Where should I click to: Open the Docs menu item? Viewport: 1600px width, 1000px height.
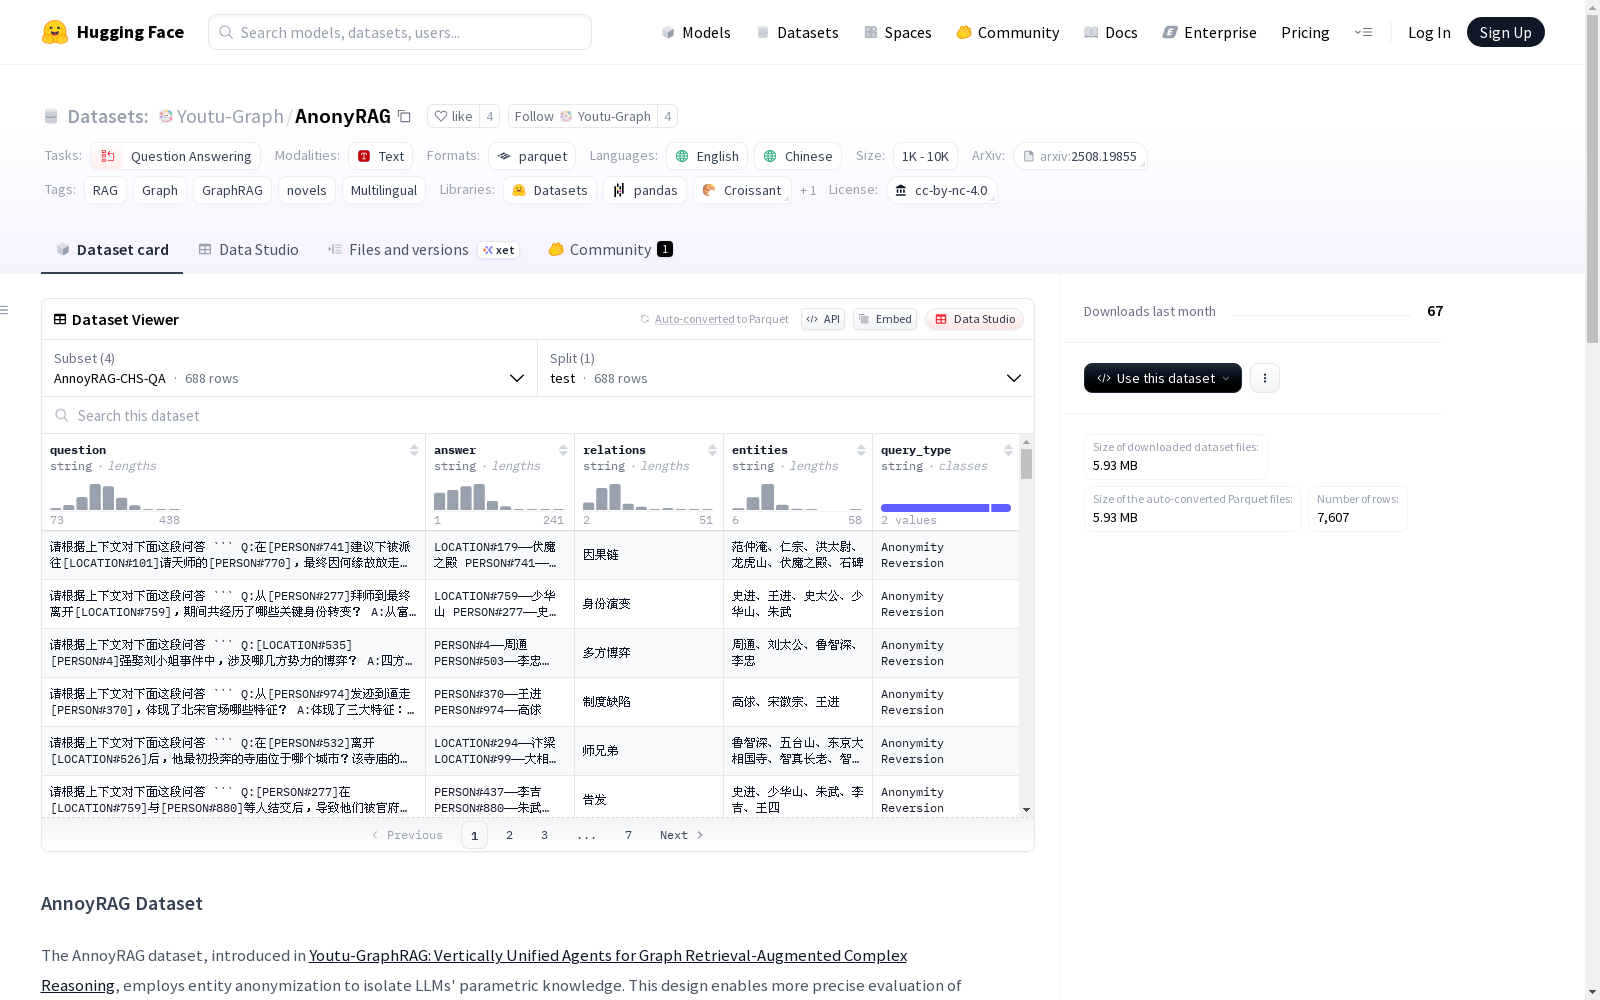[x=1111, y=32]
